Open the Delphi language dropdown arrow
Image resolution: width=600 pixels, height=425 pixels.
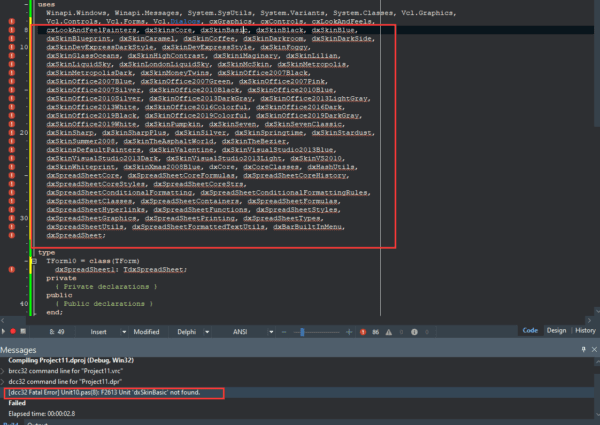(207, 332)
